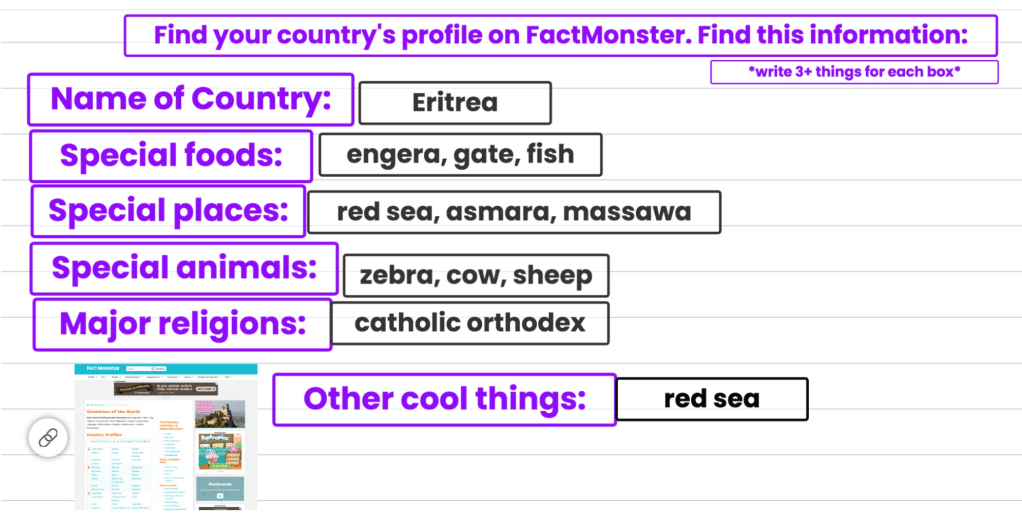Click the "Name of Country:" label
Screen dimensions: 1022x531
190,99
